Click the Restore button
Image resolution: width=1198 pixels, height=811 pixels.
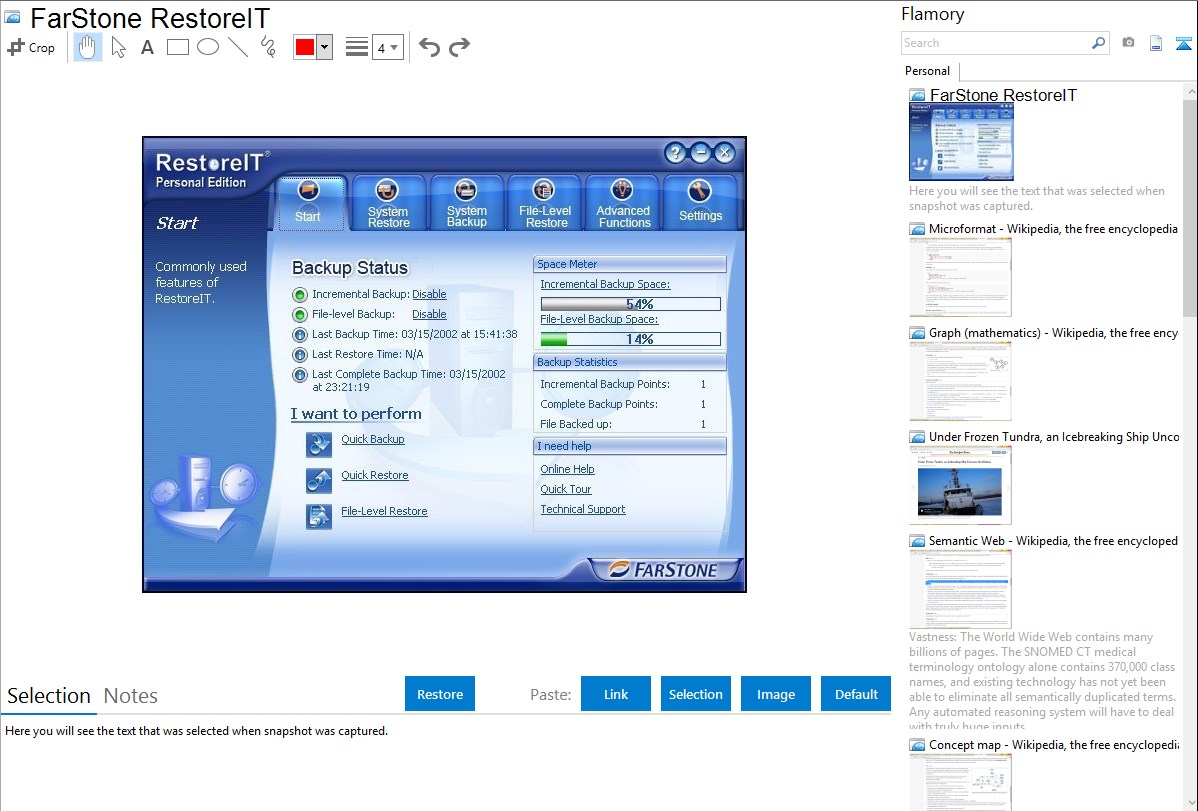click(x=440, y=694)
